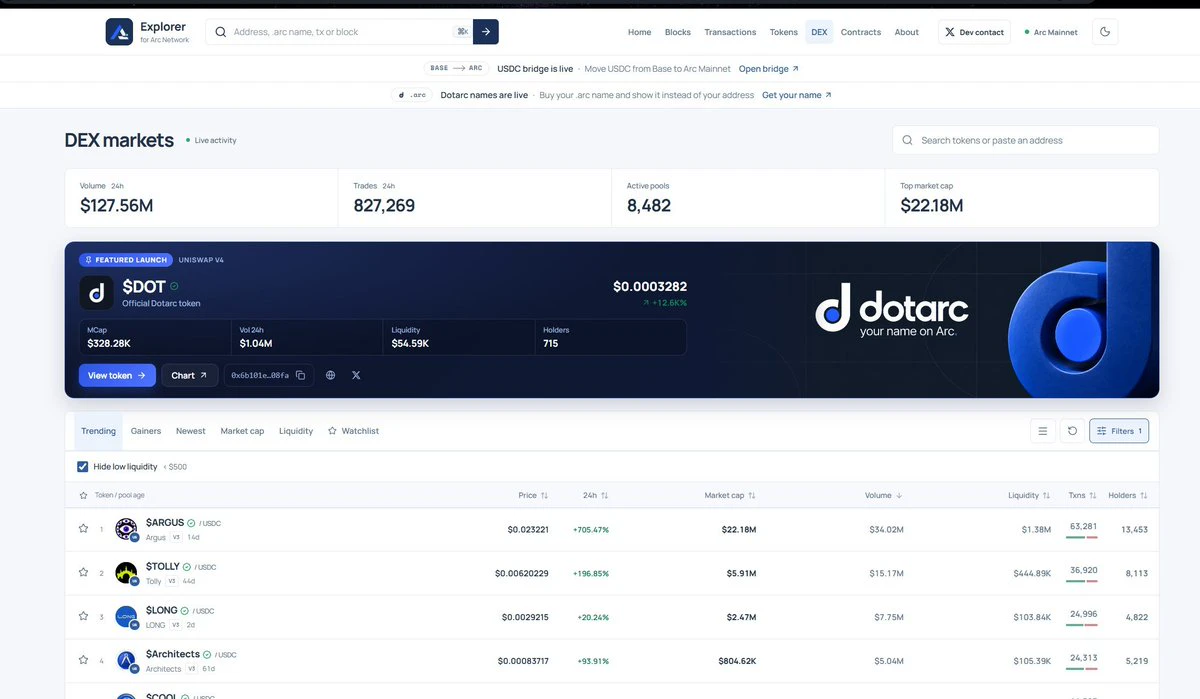This screenshot has height=699, width=1200.
Task: Switch to the Newest tab
Action: coord(191,431)
